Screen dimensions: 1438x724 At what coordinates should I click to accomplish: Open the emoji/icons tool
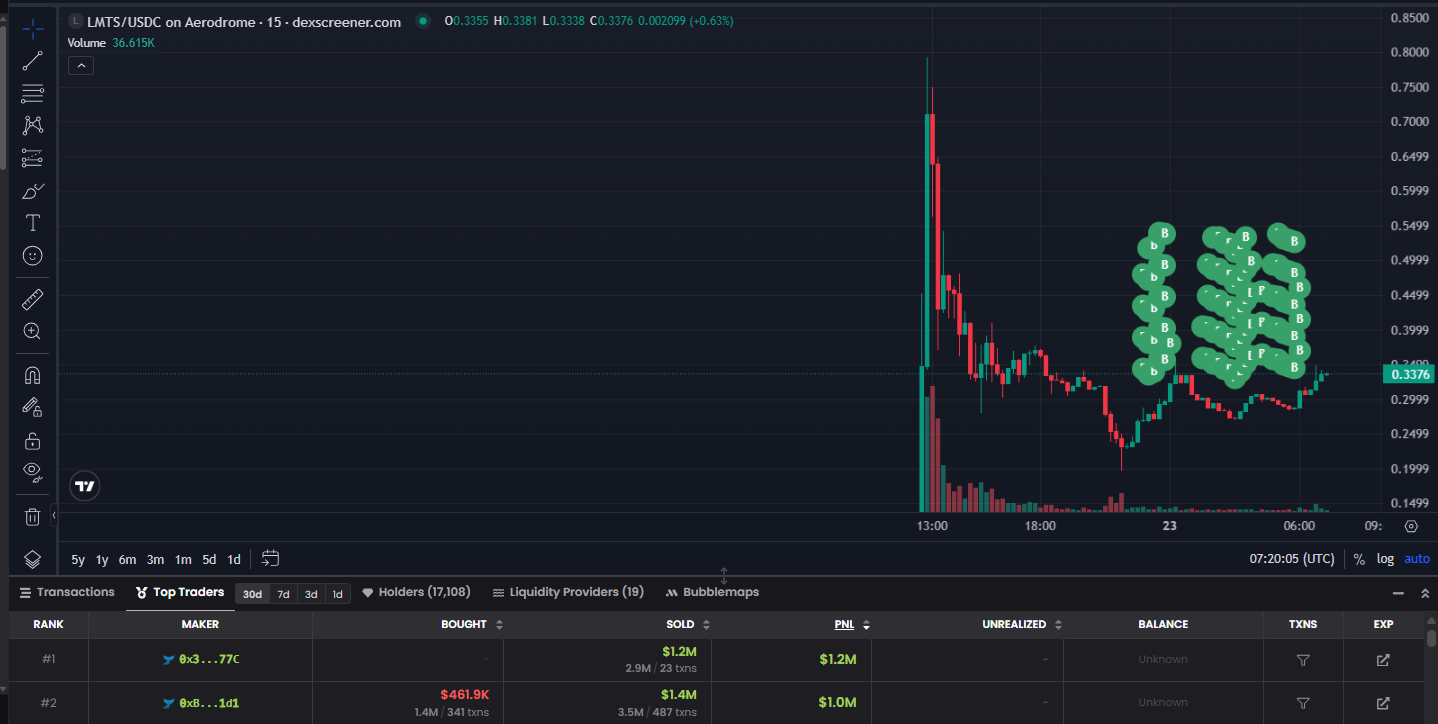point(32,256)
